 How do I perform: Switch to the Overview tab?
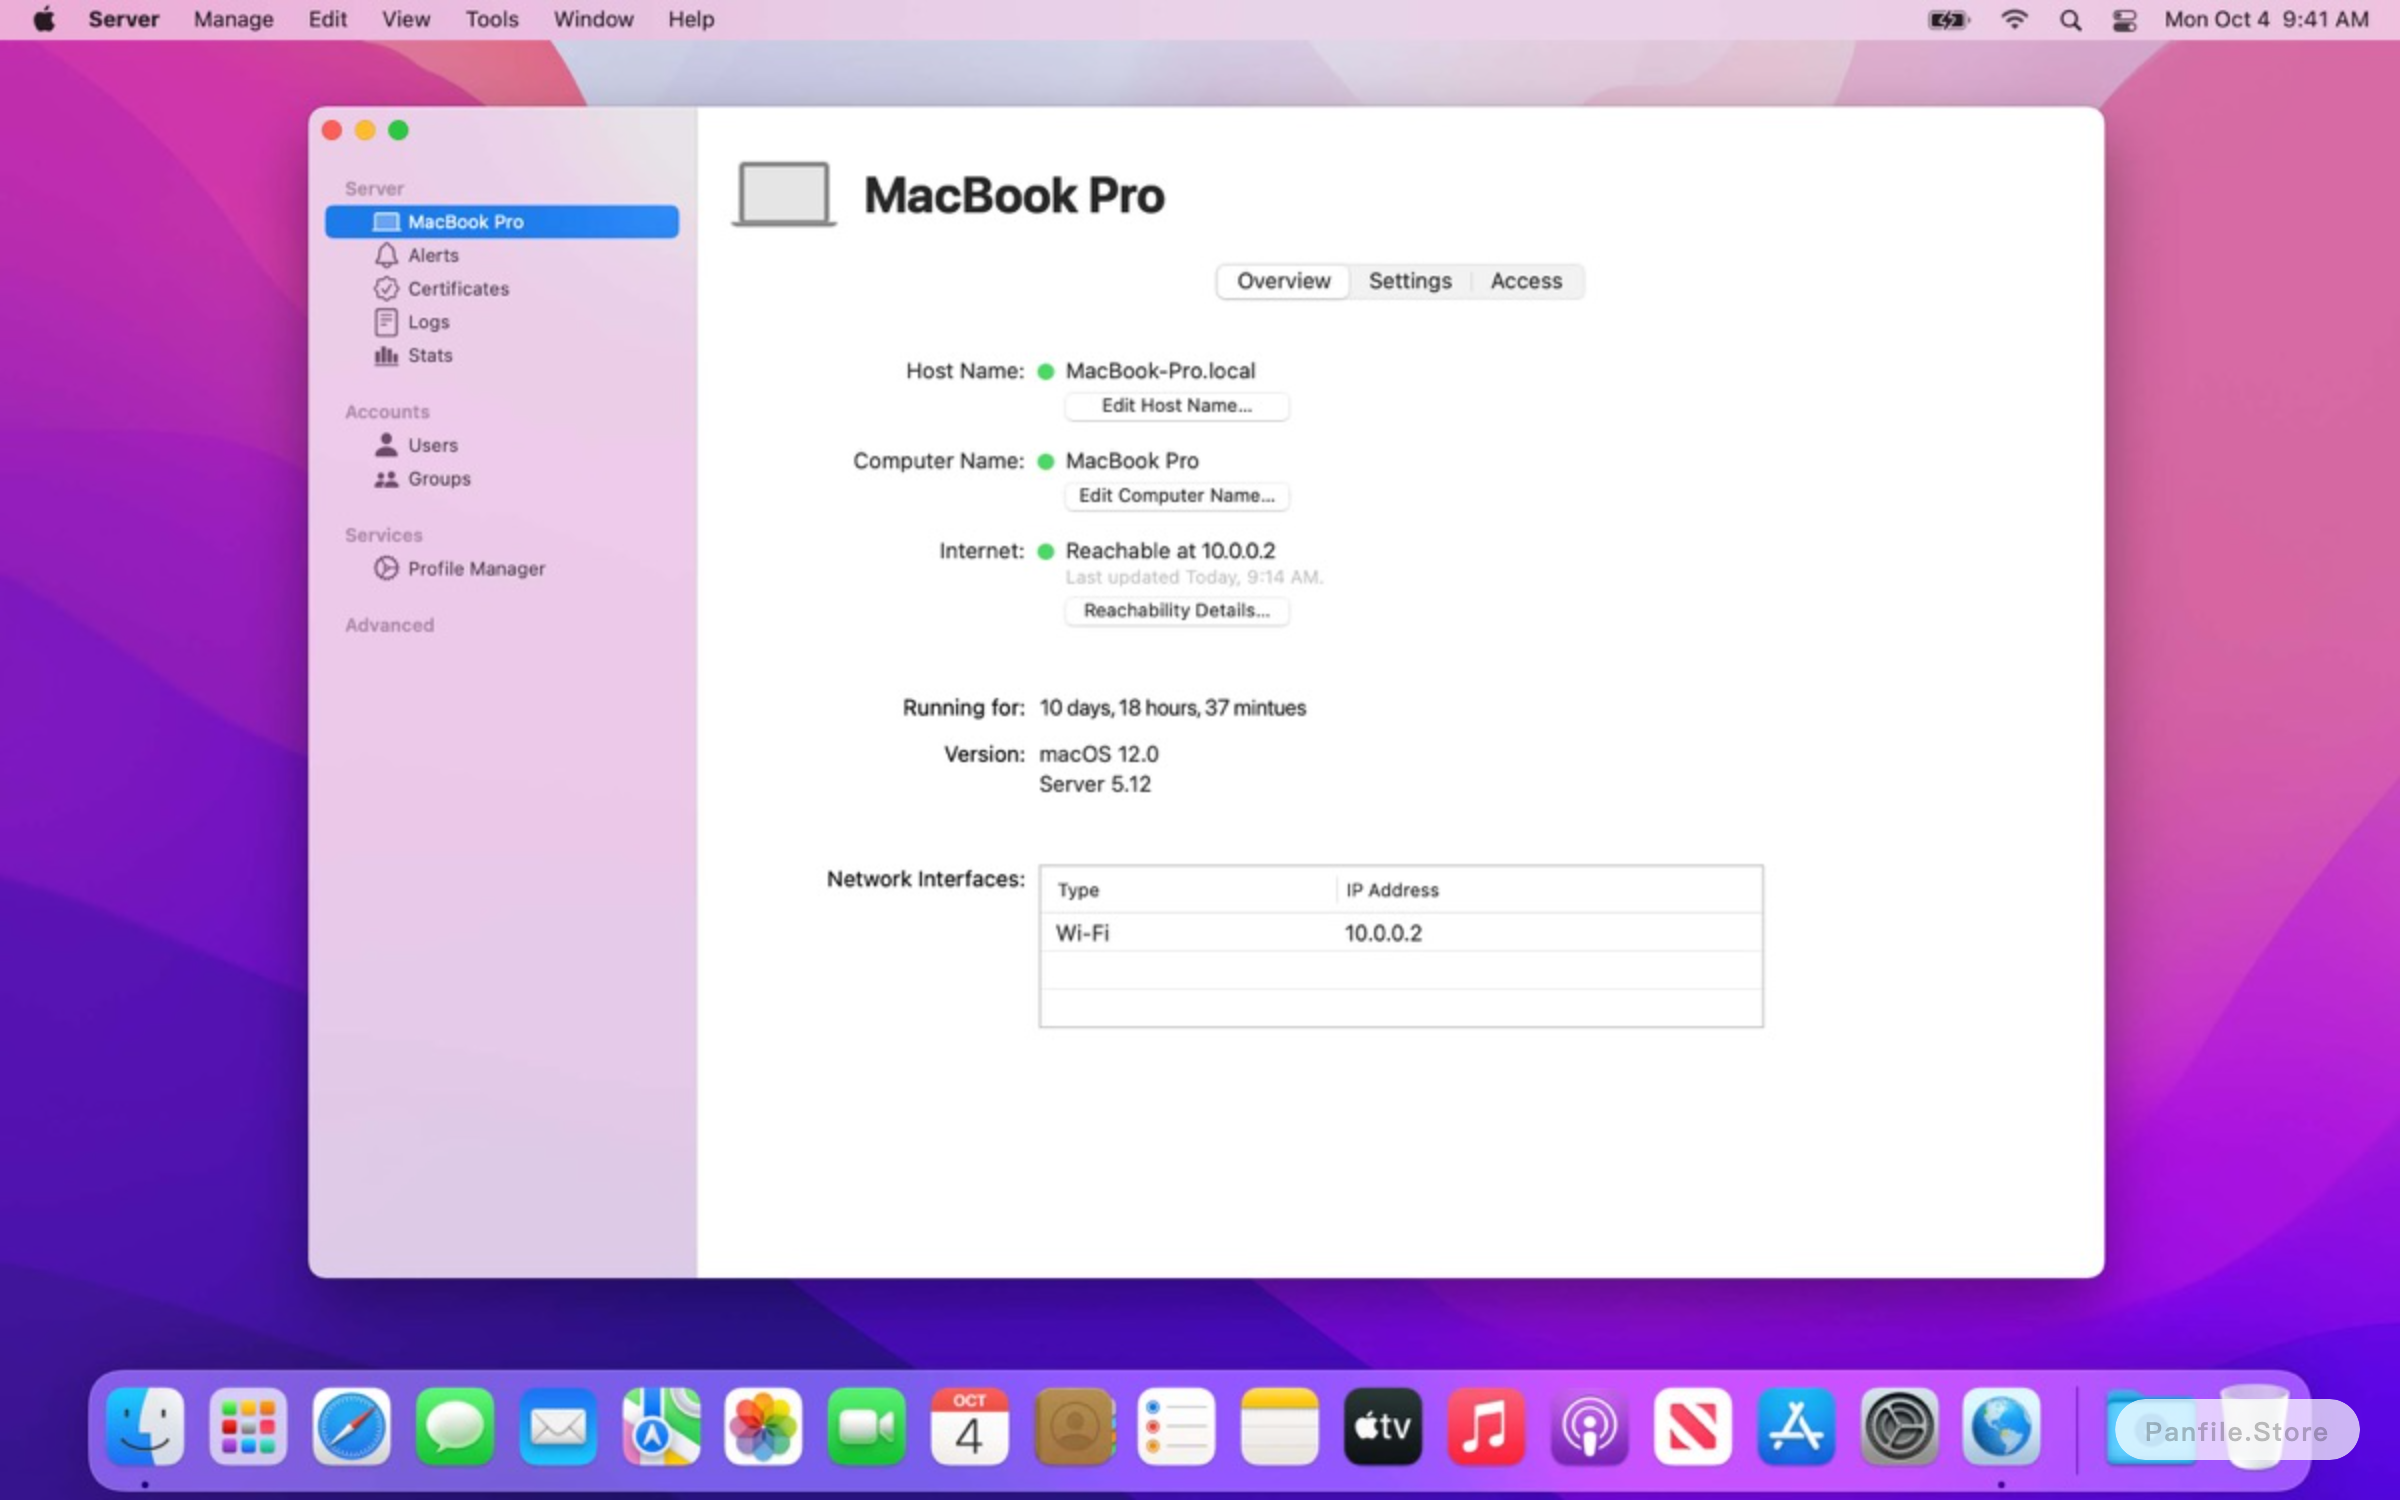pos(1283,281)
